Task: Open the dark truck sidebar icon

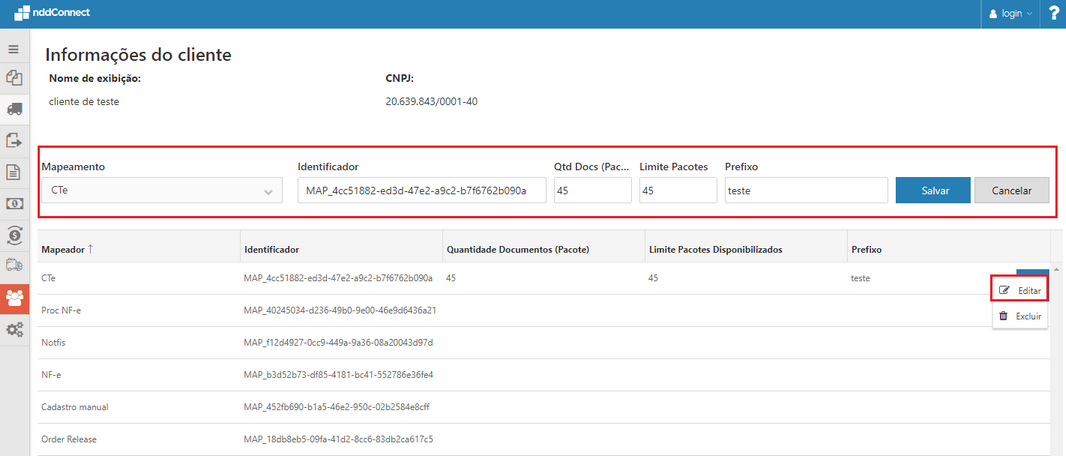Action: point(14,109)
